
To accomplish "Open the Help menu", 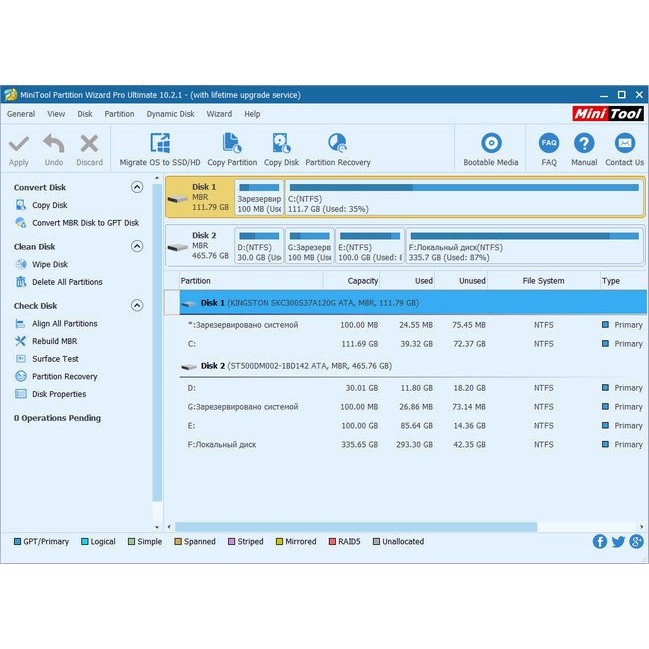I will tap(252, 114).
